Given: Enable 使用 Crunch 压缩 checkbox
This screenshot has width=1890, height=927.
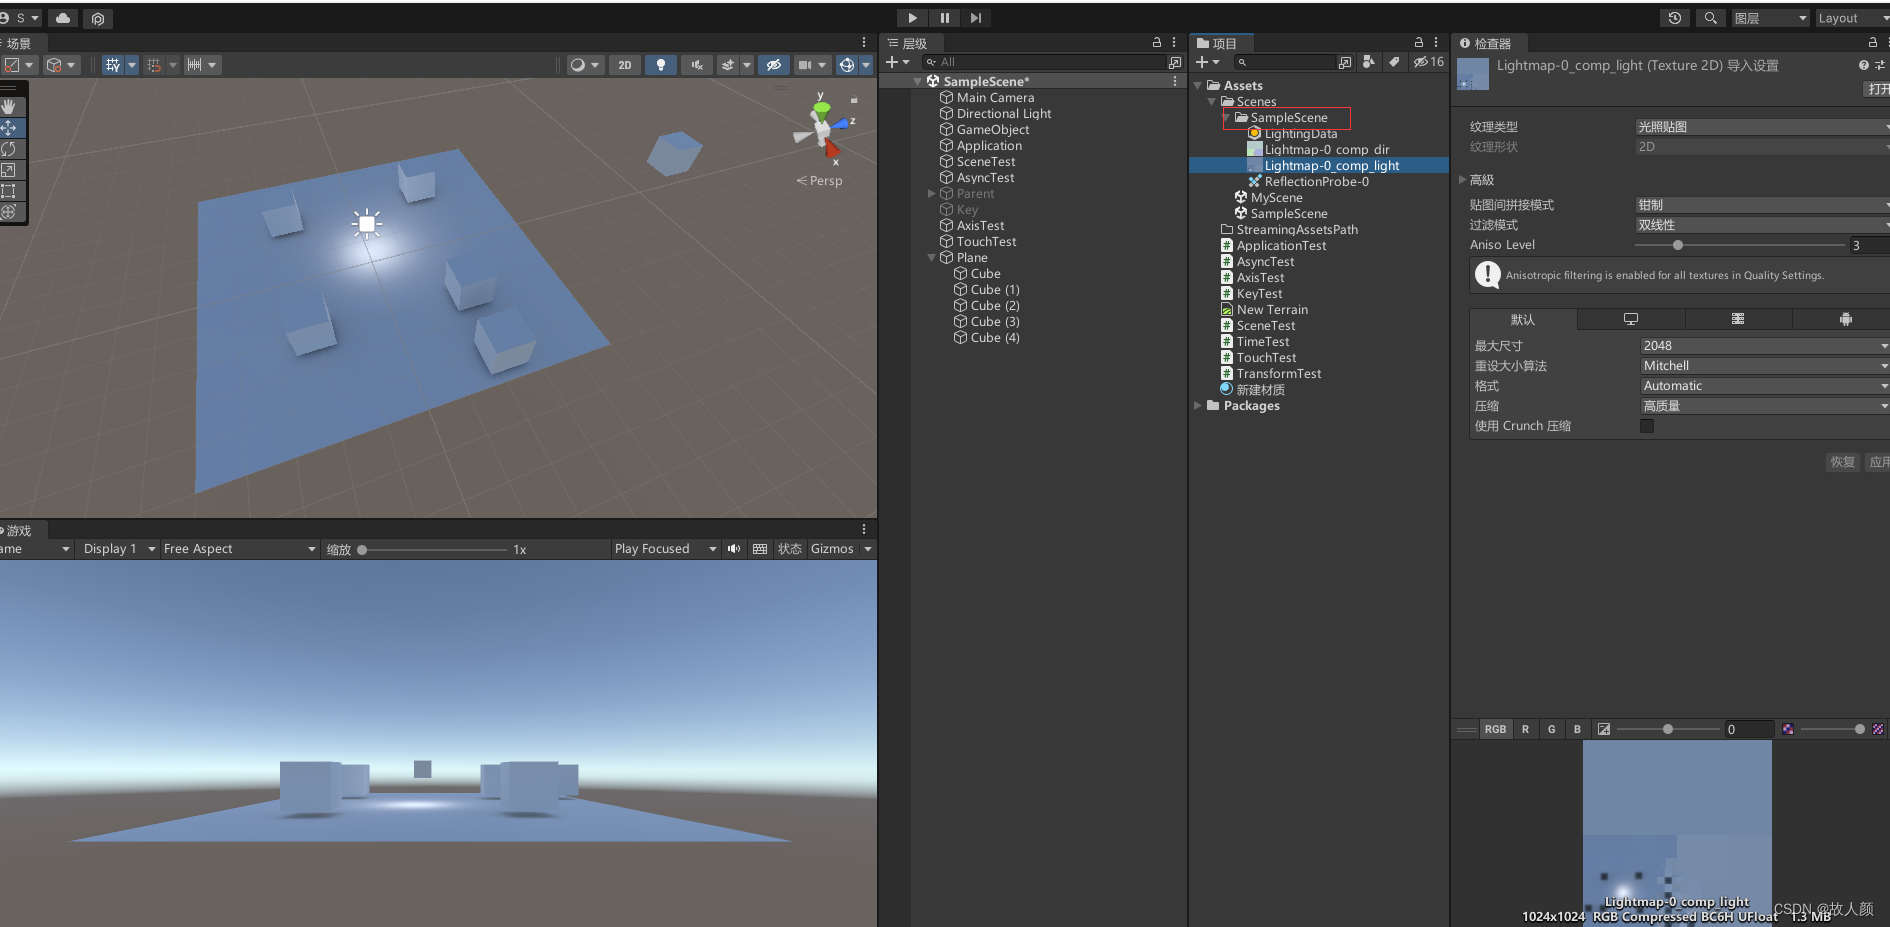Looking at the screenshot, I should point(1647,426).
